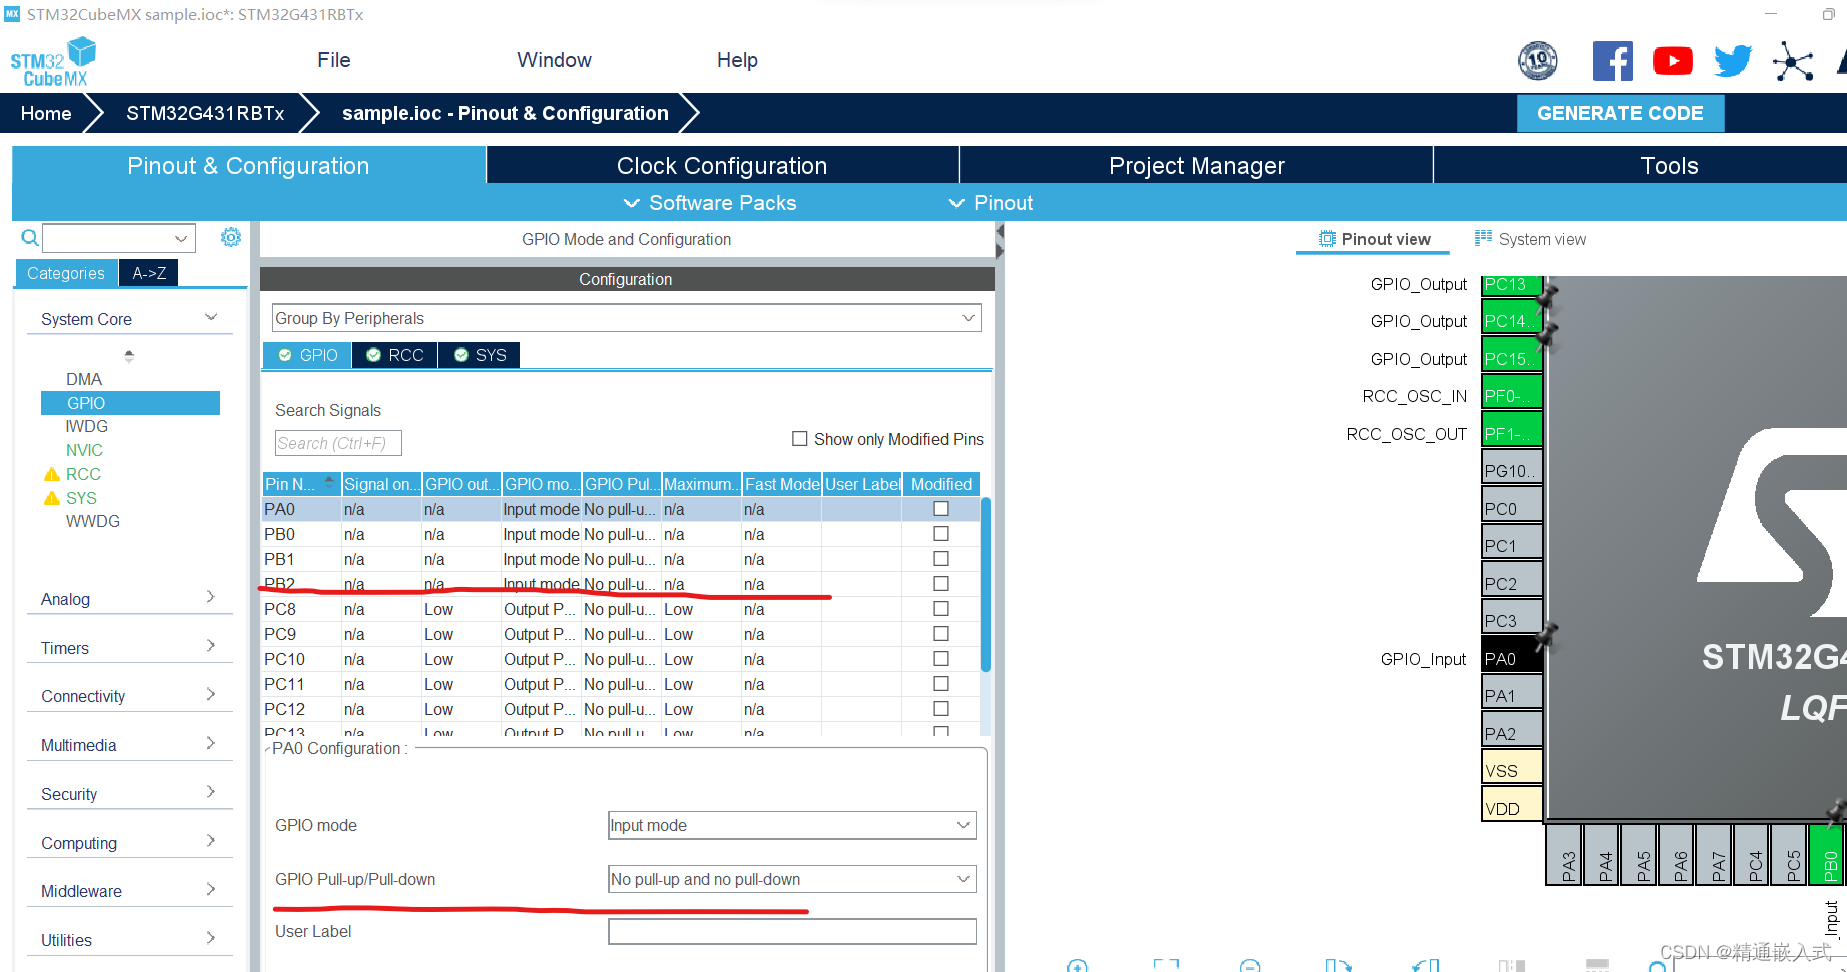Open the Software Packs dropdown menu

pos(710,203)
